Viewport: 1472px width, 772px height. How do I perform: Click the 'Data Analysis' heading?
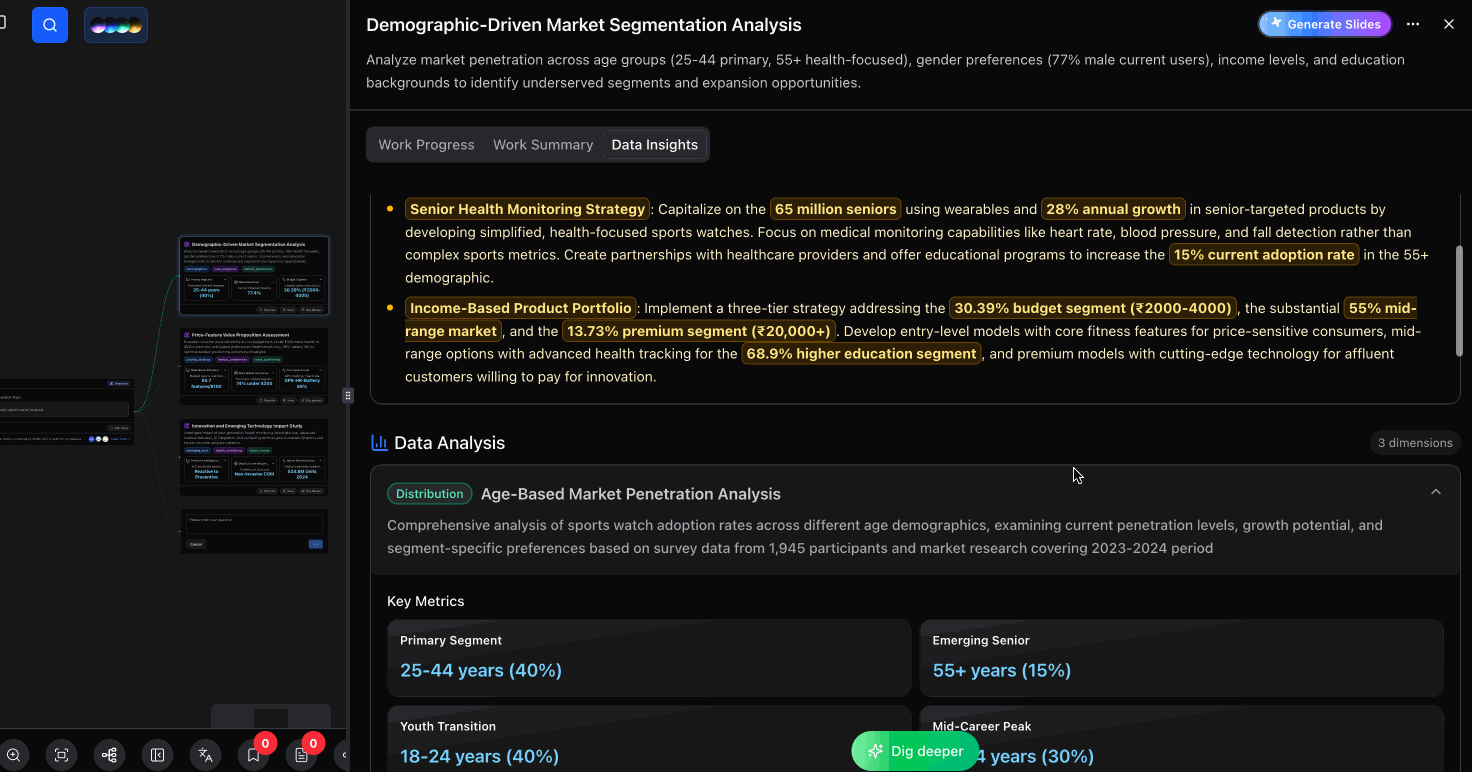(x=450, y=443)
